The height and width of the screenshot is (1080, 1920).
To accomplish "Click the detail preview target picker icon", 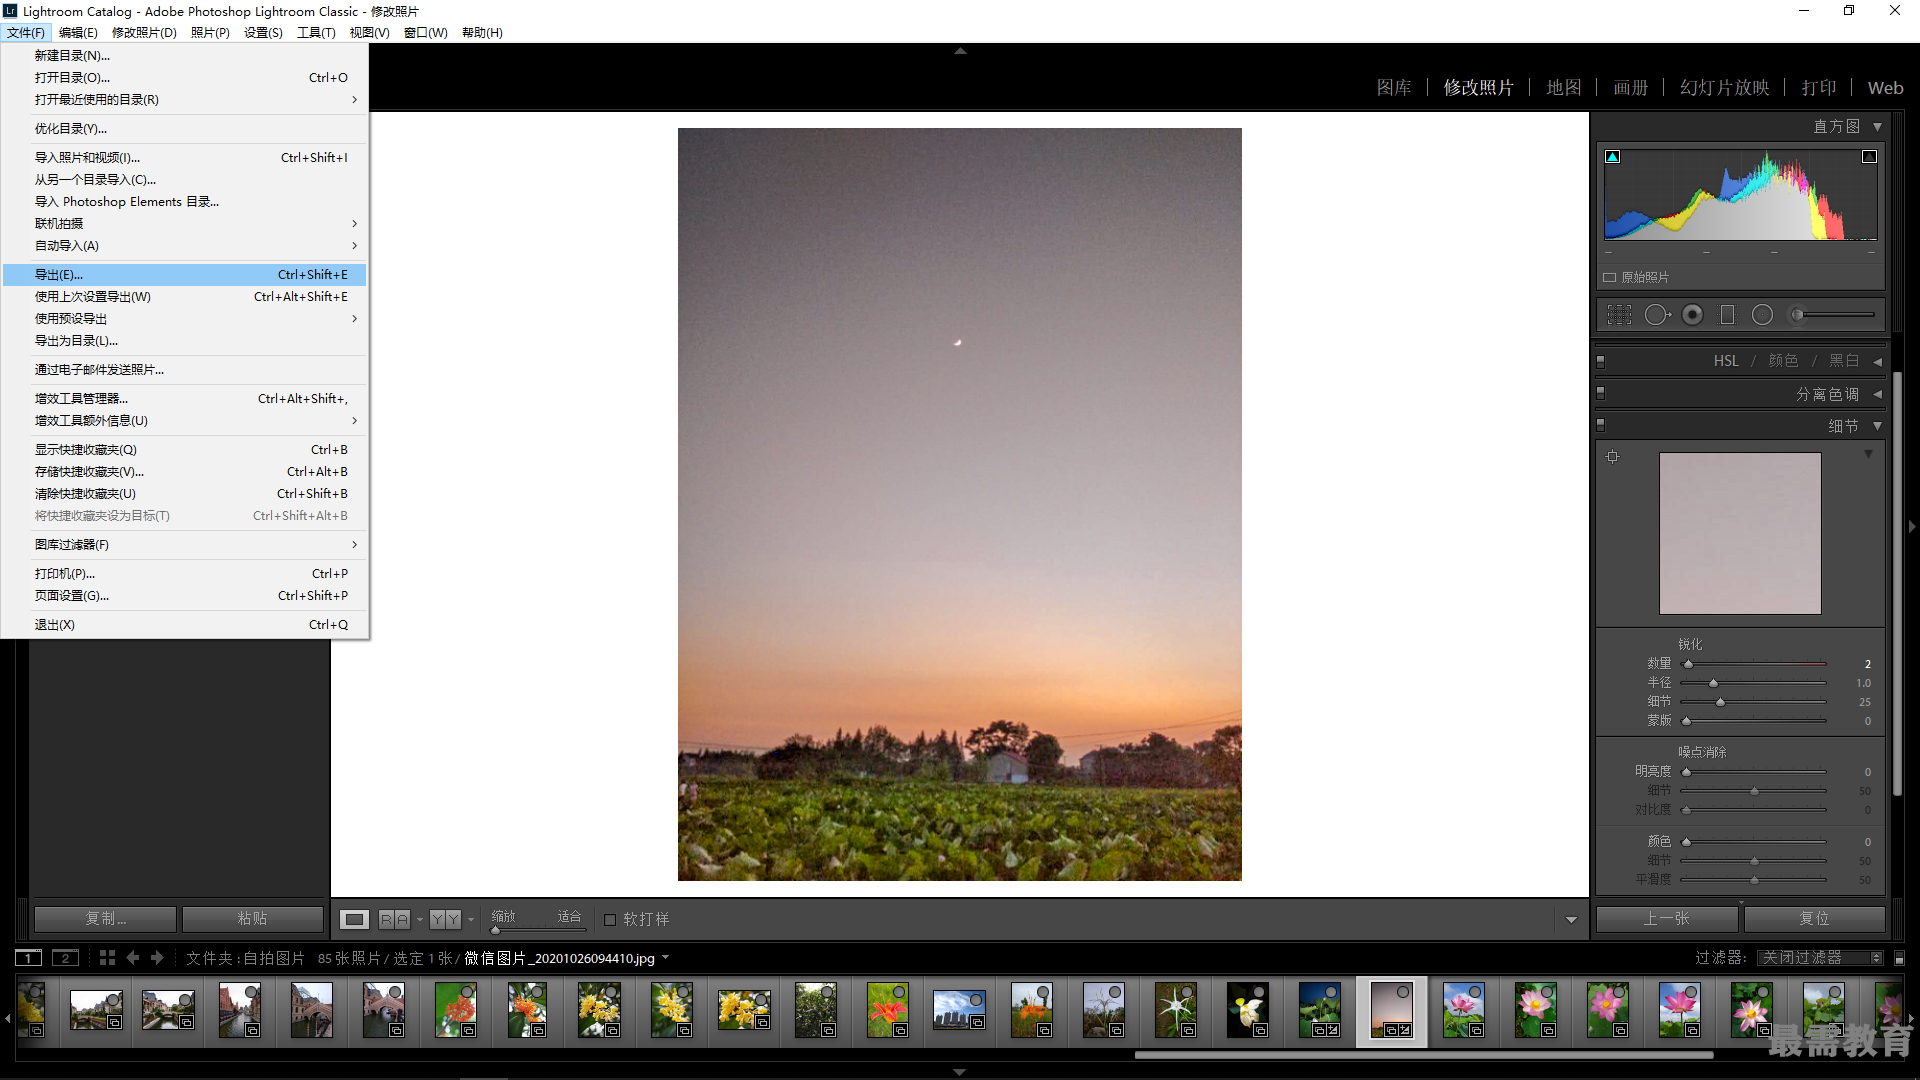I will 1612,457.
